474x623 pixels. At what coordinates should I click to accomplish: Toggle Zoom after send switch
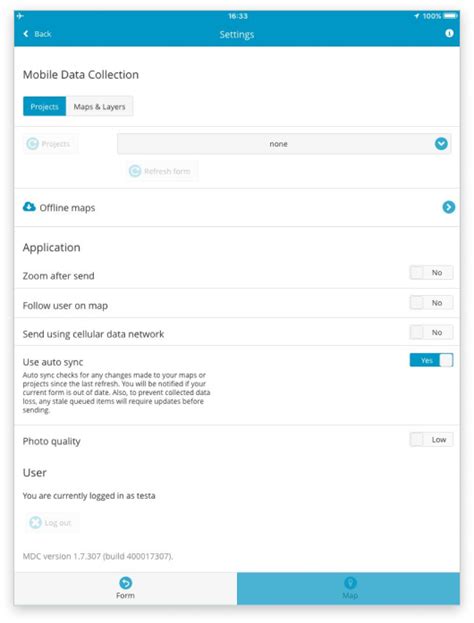pos(431,273)
